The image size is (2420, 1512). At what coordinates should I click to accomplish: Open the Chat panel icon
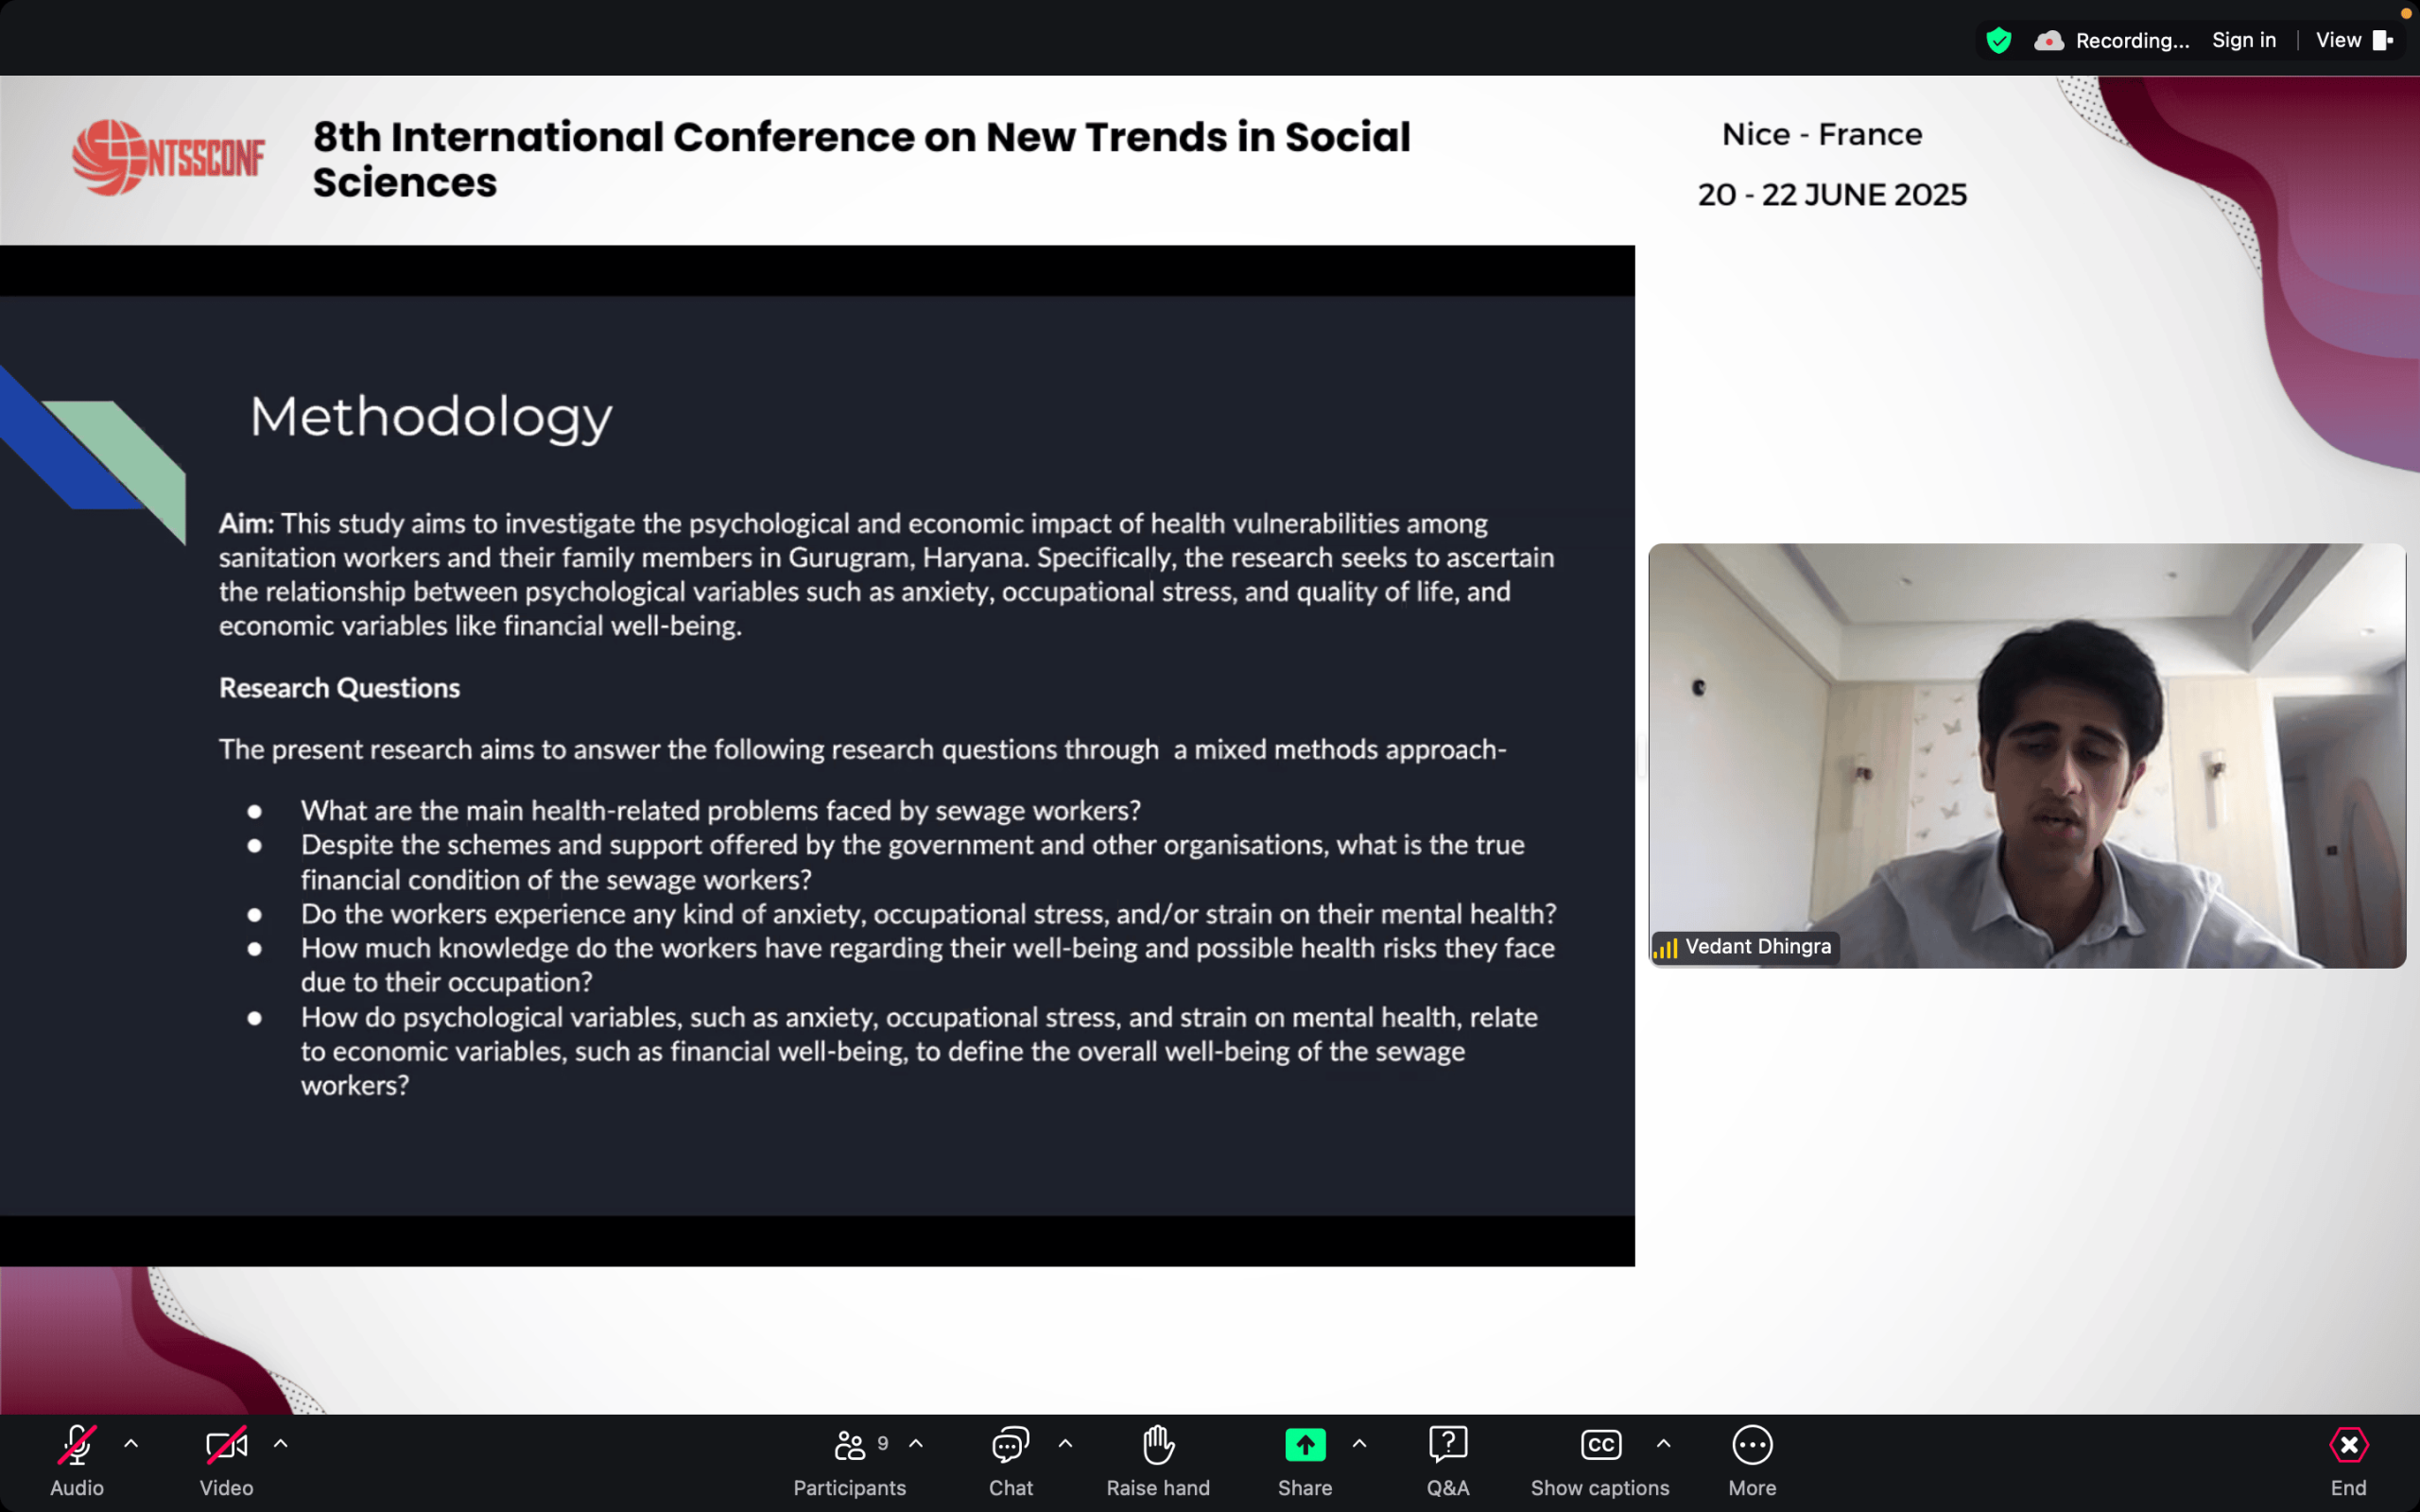point(1010,1445)
